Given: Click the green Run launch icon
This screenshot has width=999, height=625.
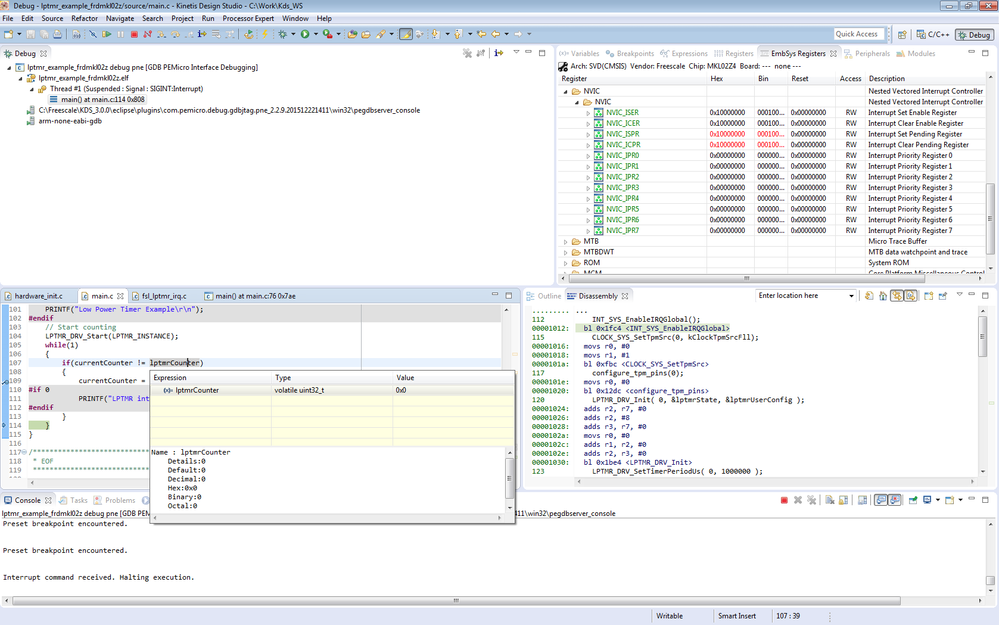Looking at the screenshot, I should coord(305,34).
